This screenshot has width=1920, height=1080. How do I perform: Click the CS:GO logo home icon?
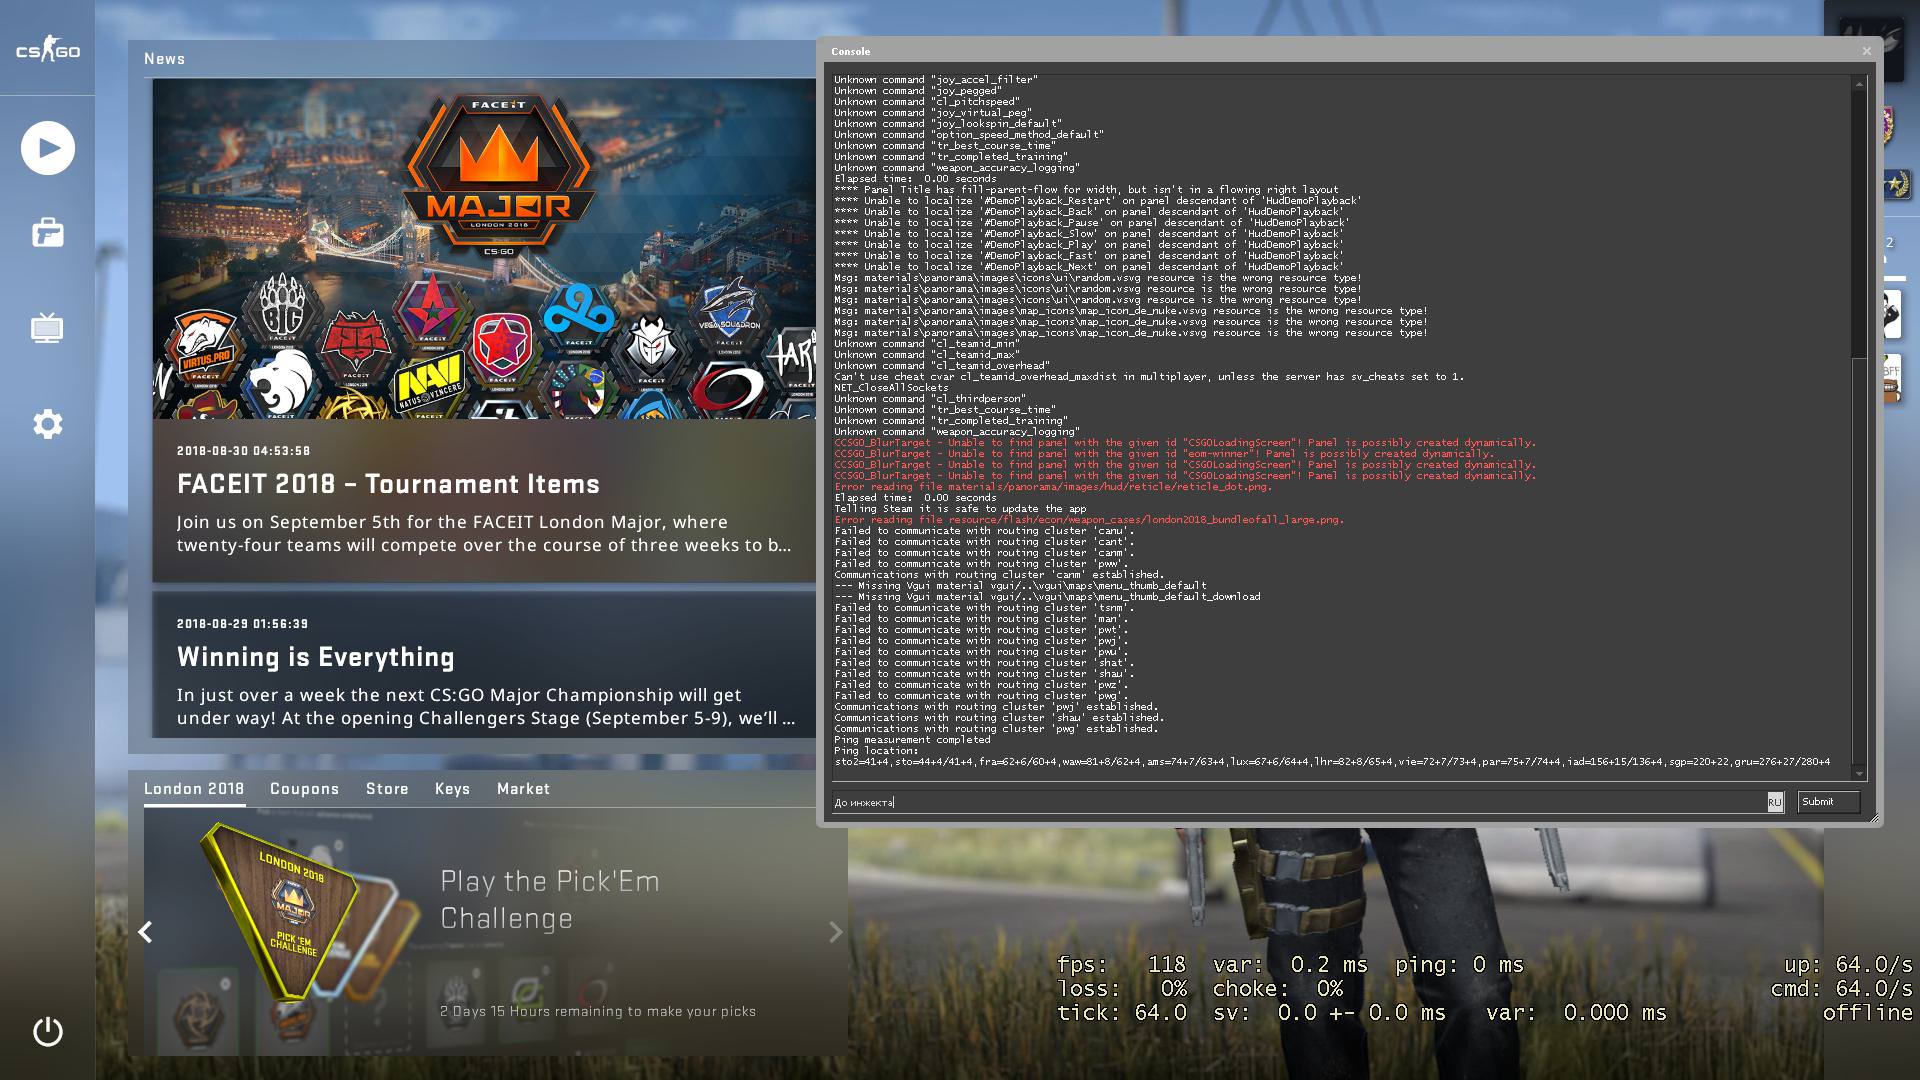pos(48,51)
